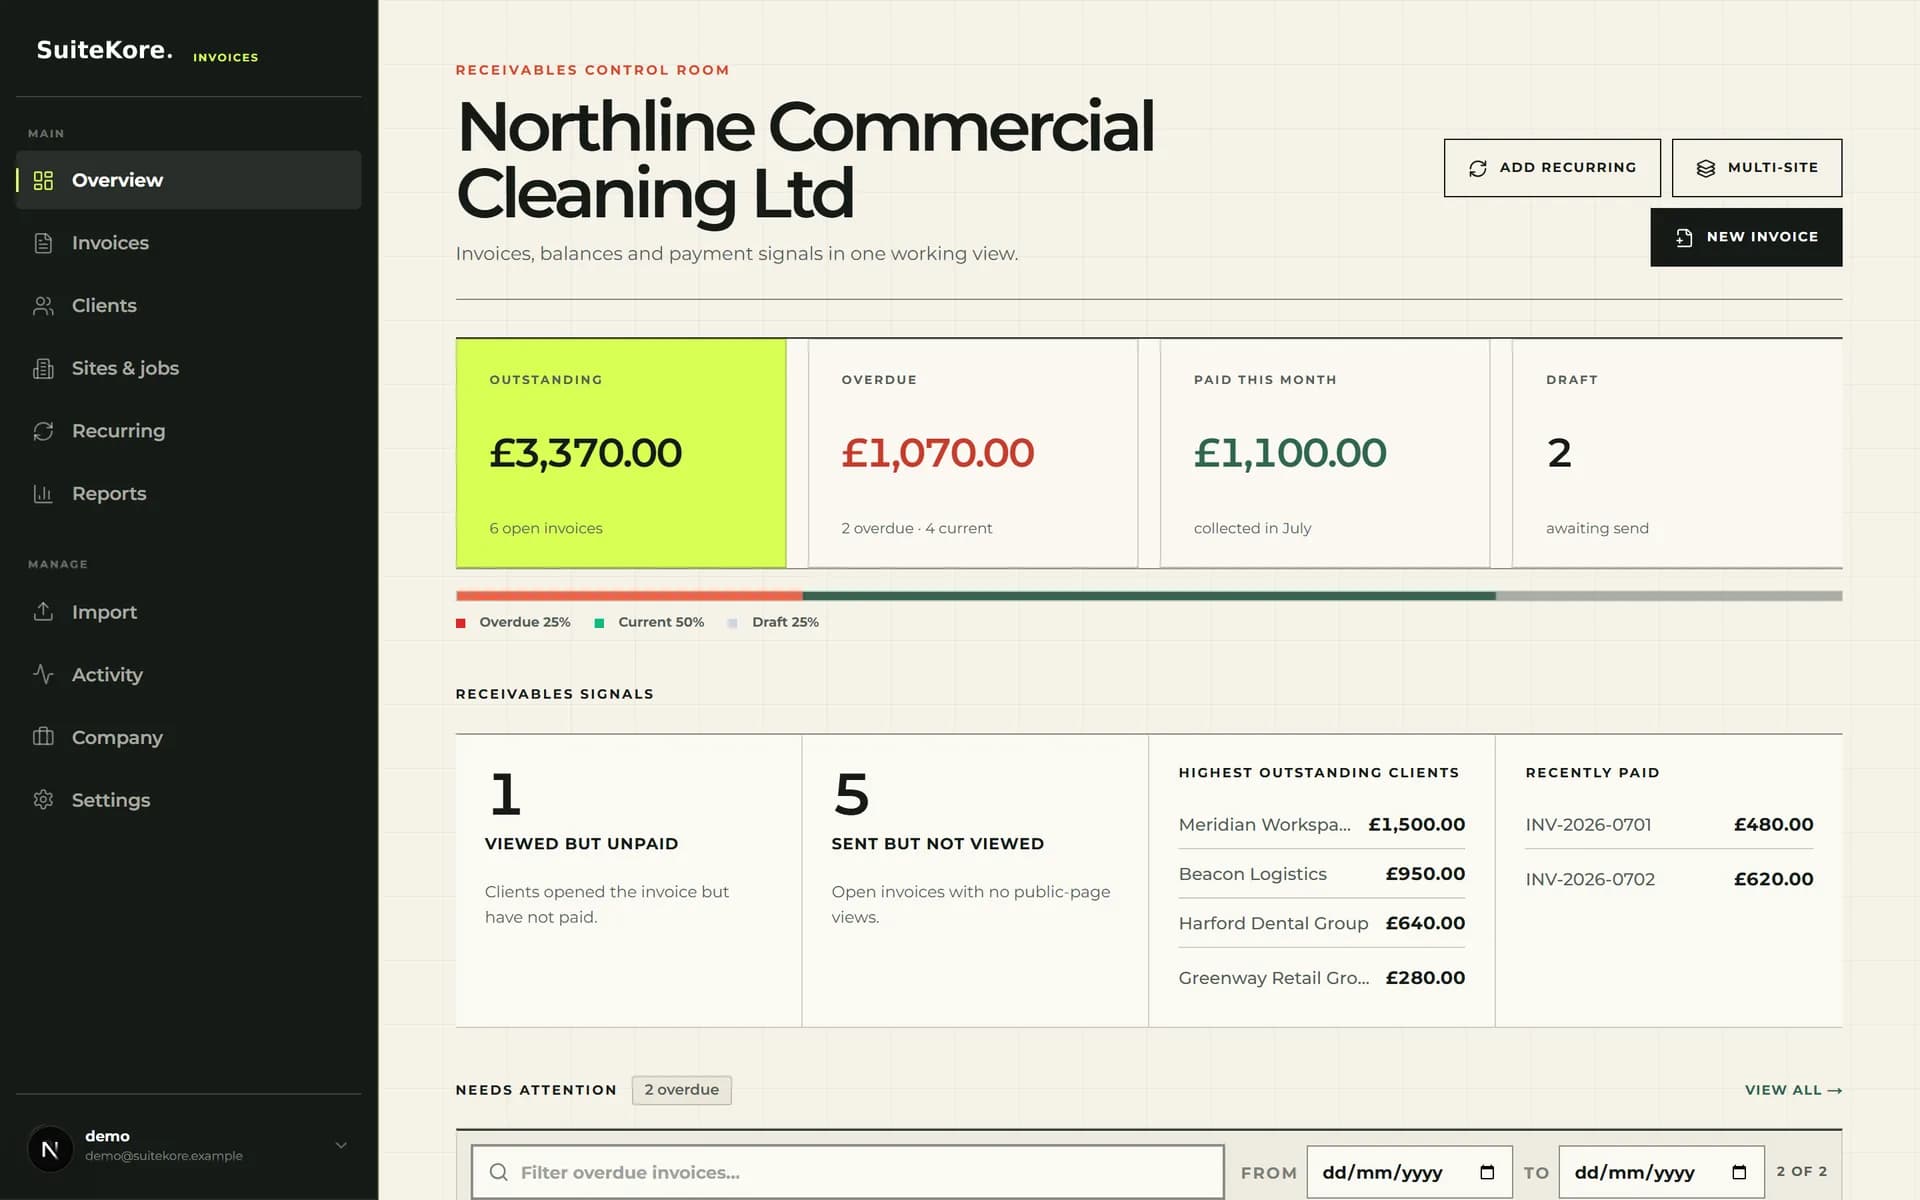Click the green current progress bar segment
The width and height of the screenshot is (1920, 1200).
click(1149, 596)
